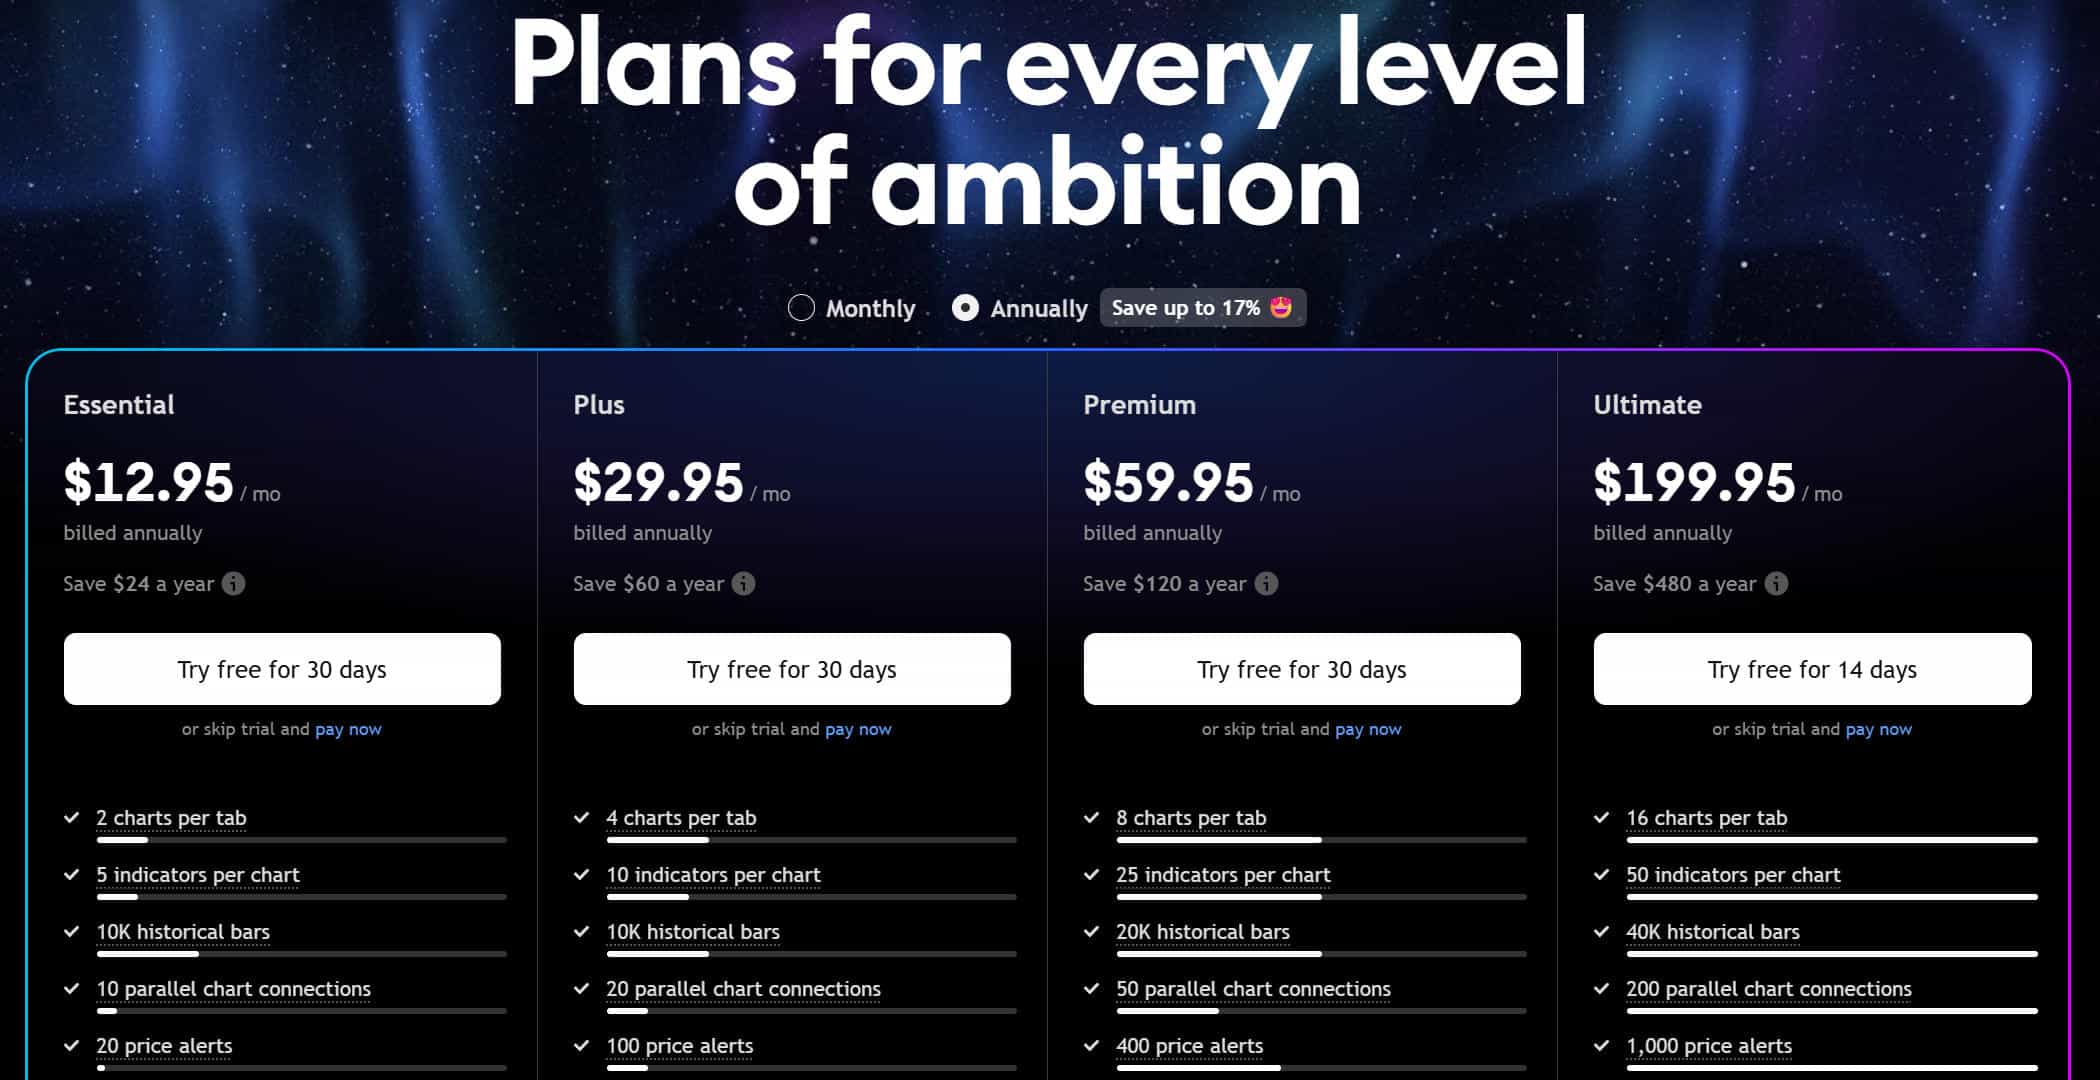Screen dimensions: 2100x1080
Task: Select the Annually billing radio button
Action: tap(965, 308)
